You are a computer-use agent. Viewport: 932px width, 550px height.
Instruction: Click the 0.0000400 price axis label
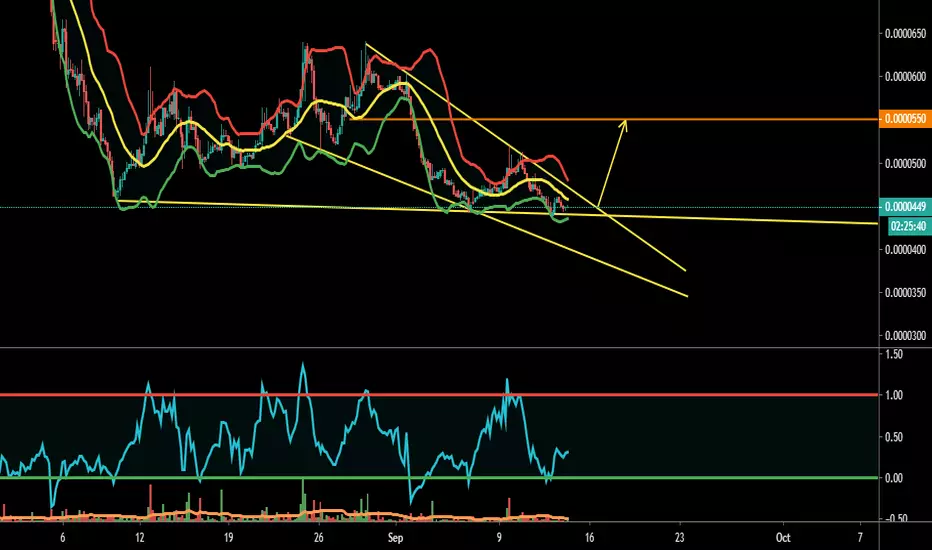pos(905,250)
